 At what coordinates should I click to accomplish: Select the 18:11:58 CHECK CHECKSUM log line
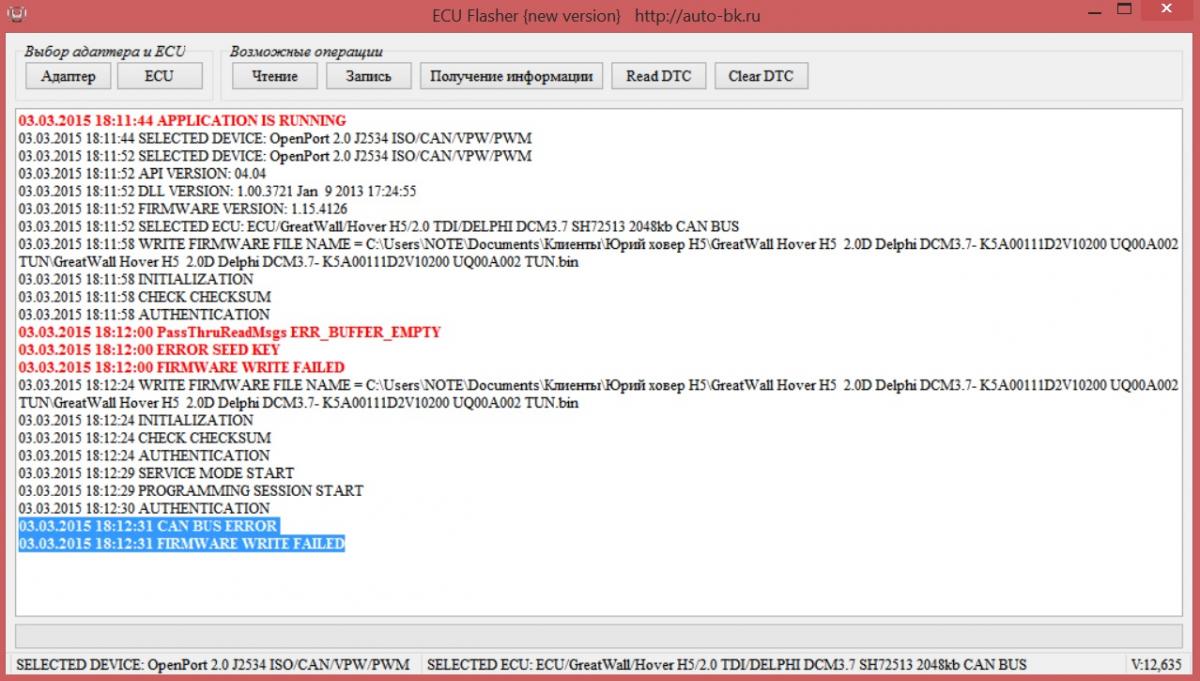click(144, 297)
